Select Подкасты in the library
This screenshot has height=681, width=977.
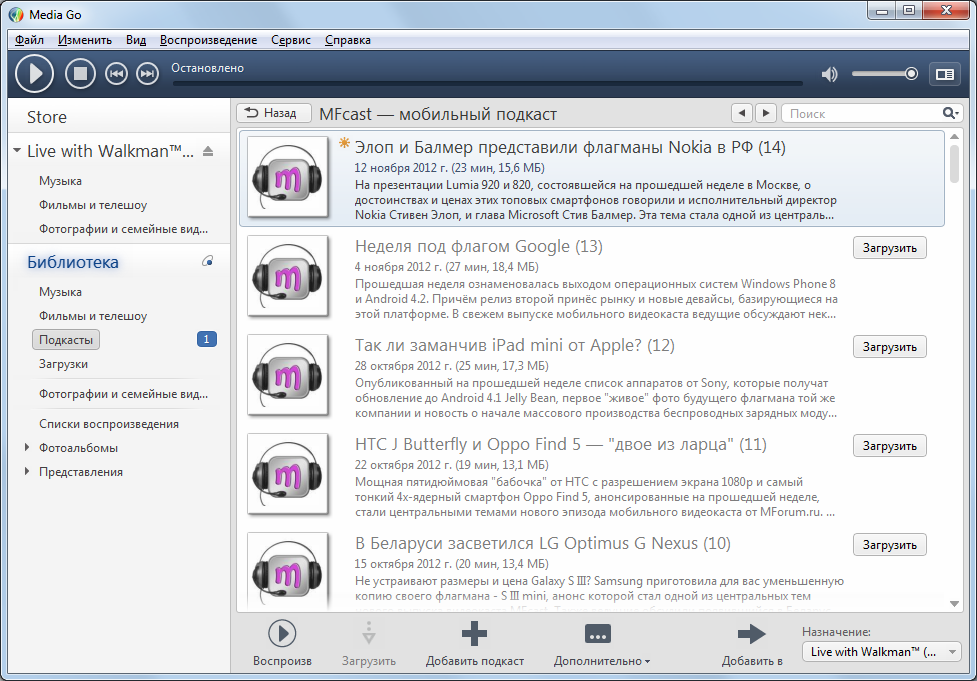pos(66,340)
